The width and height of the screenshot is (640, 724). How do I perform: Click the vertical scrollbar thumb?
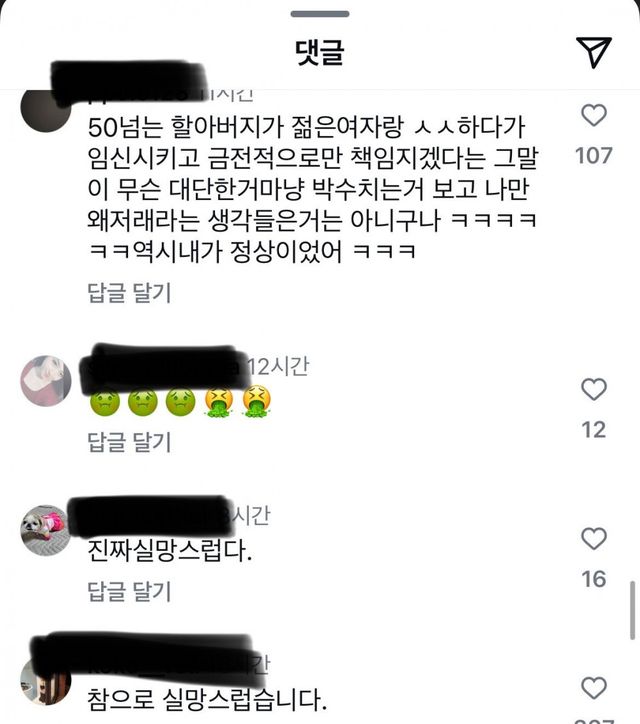[633, 610]
